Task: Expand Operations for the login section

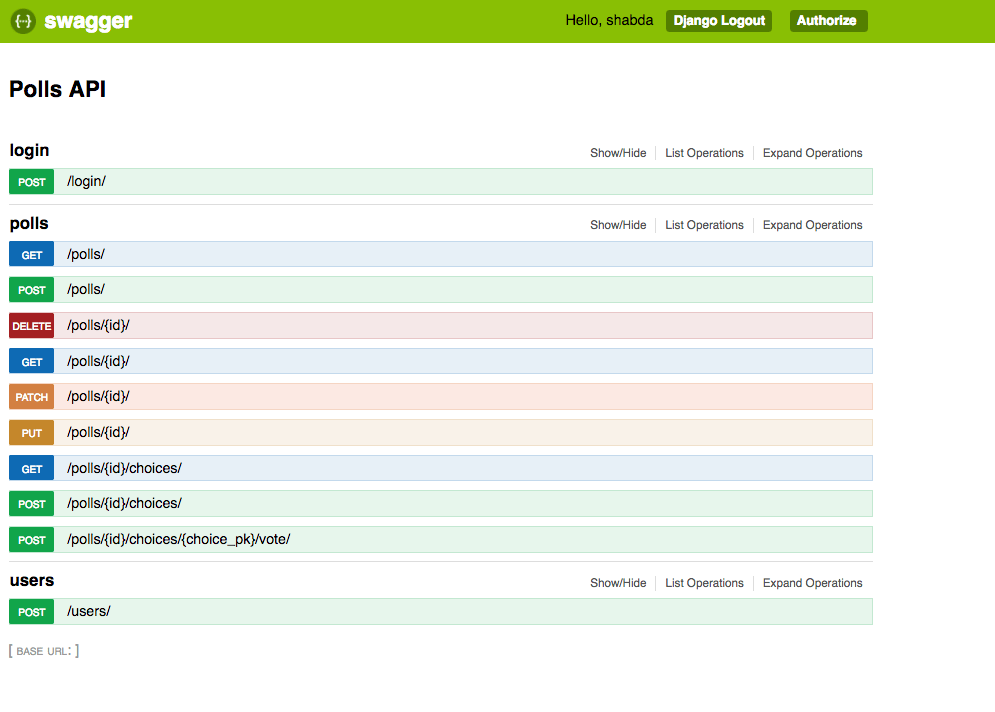Action: [x=812, y=152]
